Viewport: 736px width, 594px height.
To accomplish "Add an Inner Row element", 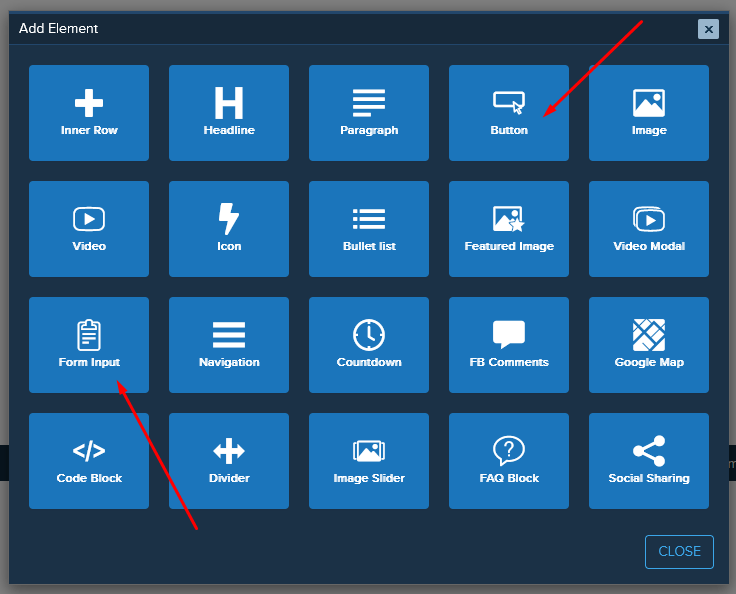I will tap(89, 113).
